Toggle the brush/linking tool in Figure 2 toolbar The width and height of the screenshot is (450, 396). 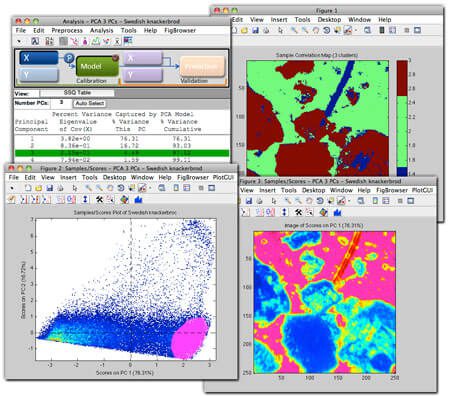tap(142, 188)
